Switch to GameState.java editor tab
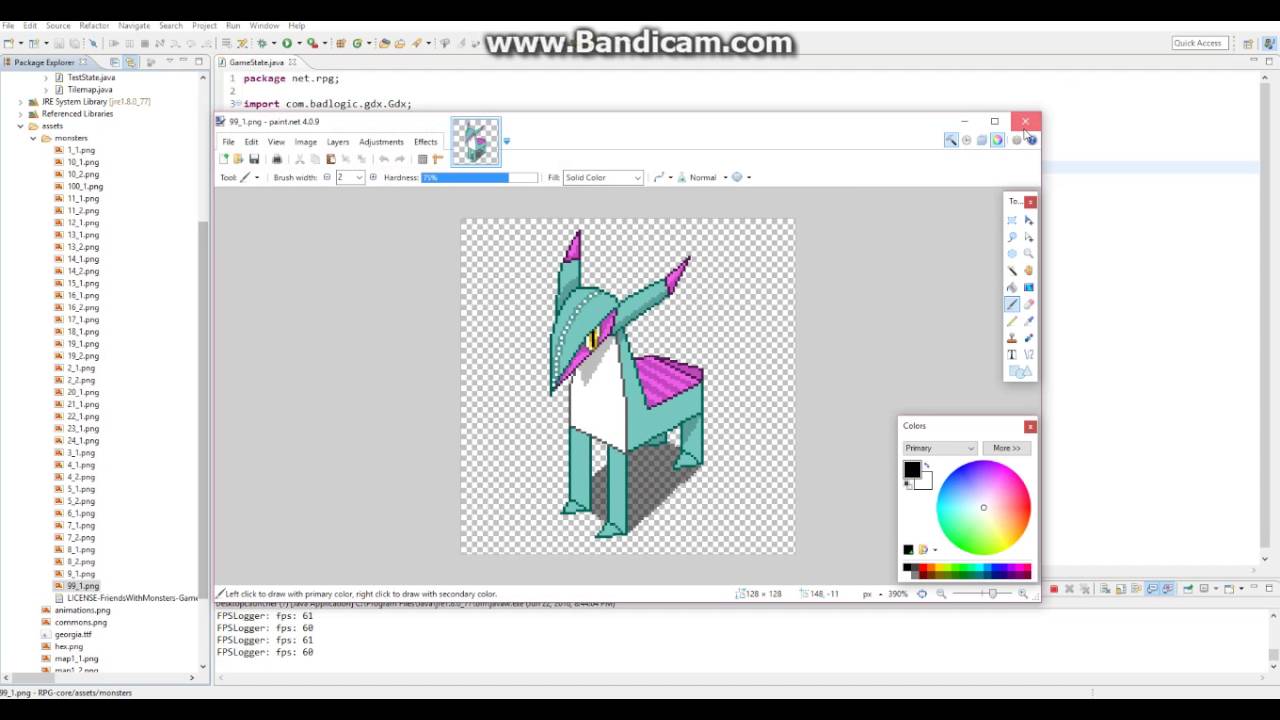 (256, 62)
